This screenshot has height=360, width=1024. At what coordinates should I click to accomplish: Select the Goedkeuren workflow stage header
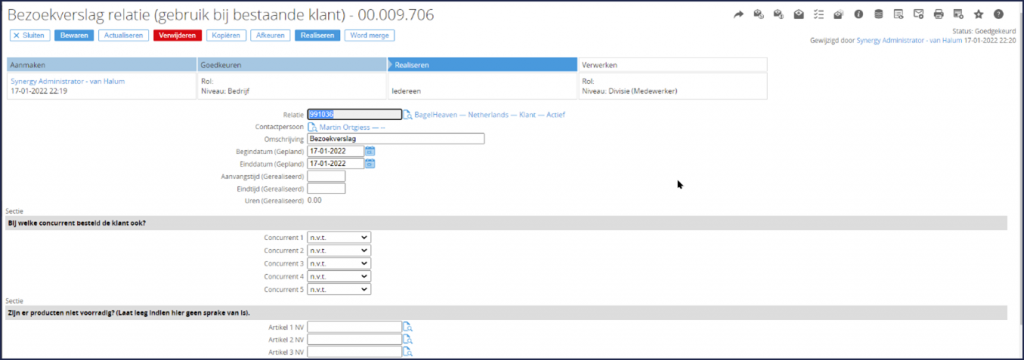point(292,65)
